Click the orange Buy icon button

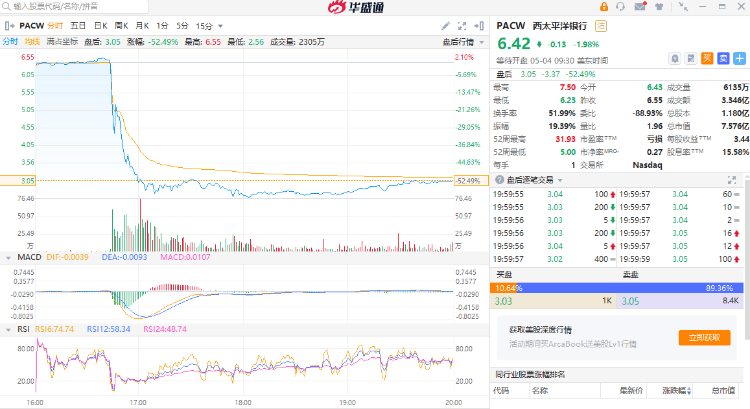tap(707, 58)
